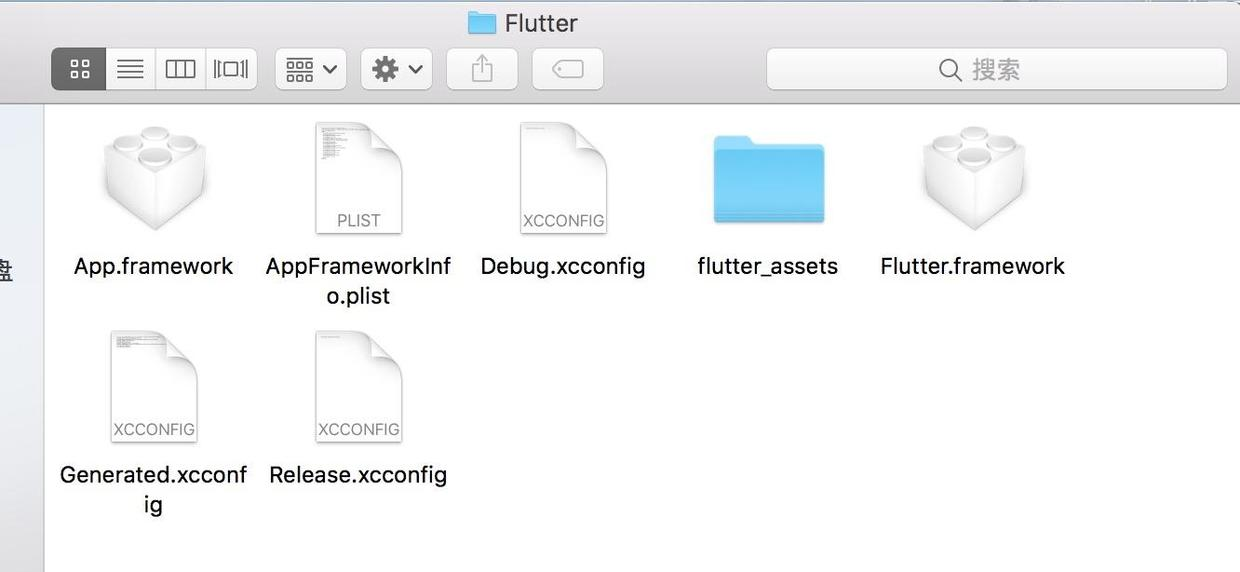
Task: Switch to icon view
Action: [79, 69]
